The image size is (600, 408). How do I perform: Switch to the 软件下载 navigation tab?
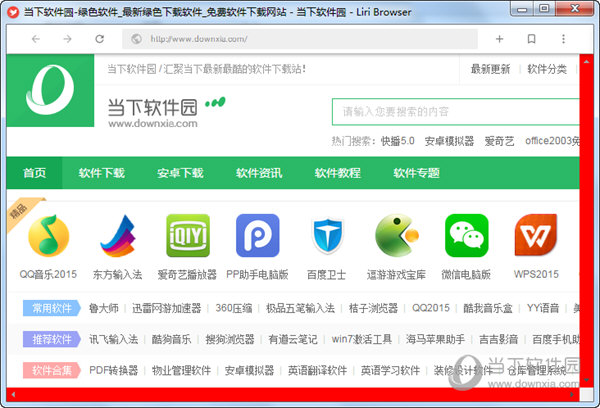[x=102, y=173]
